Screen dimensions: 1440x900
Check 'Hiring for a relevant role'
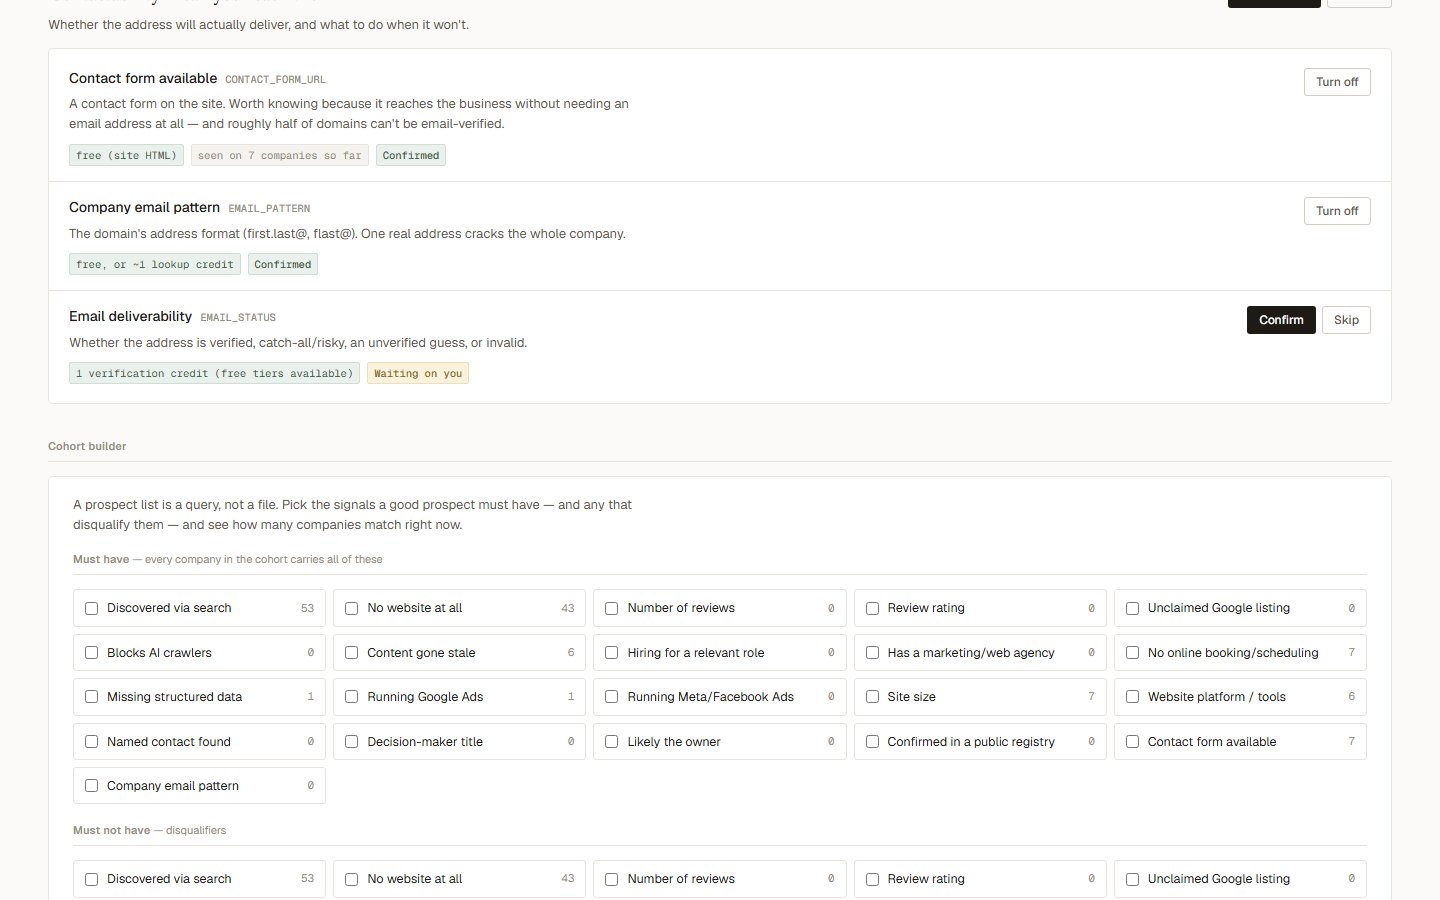click(612, 653)
